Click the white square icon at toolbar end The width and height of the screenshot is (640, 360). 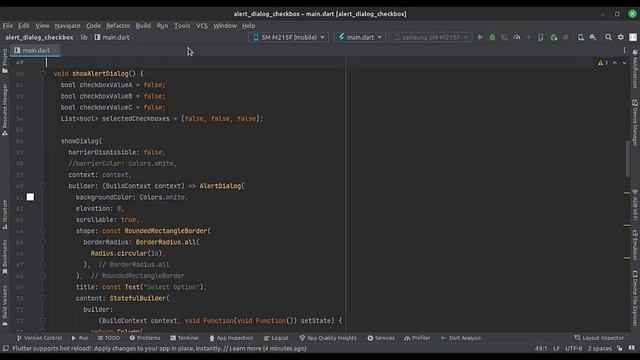point(633,37)
